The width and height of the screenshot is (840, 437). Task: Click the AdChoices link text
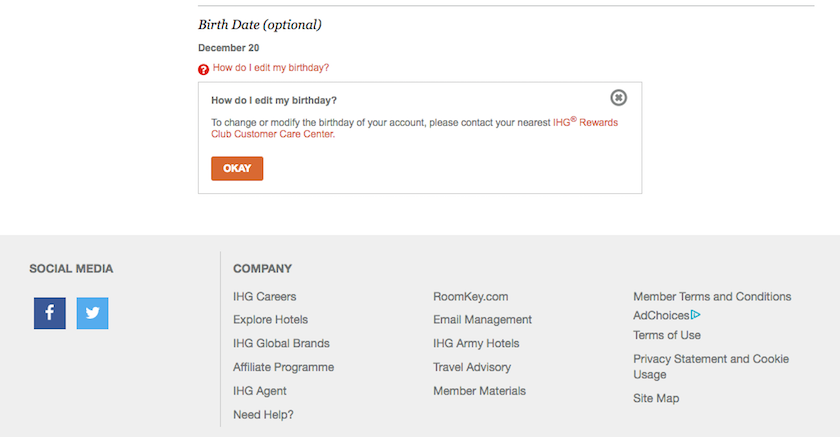click(x=661, y=315)
